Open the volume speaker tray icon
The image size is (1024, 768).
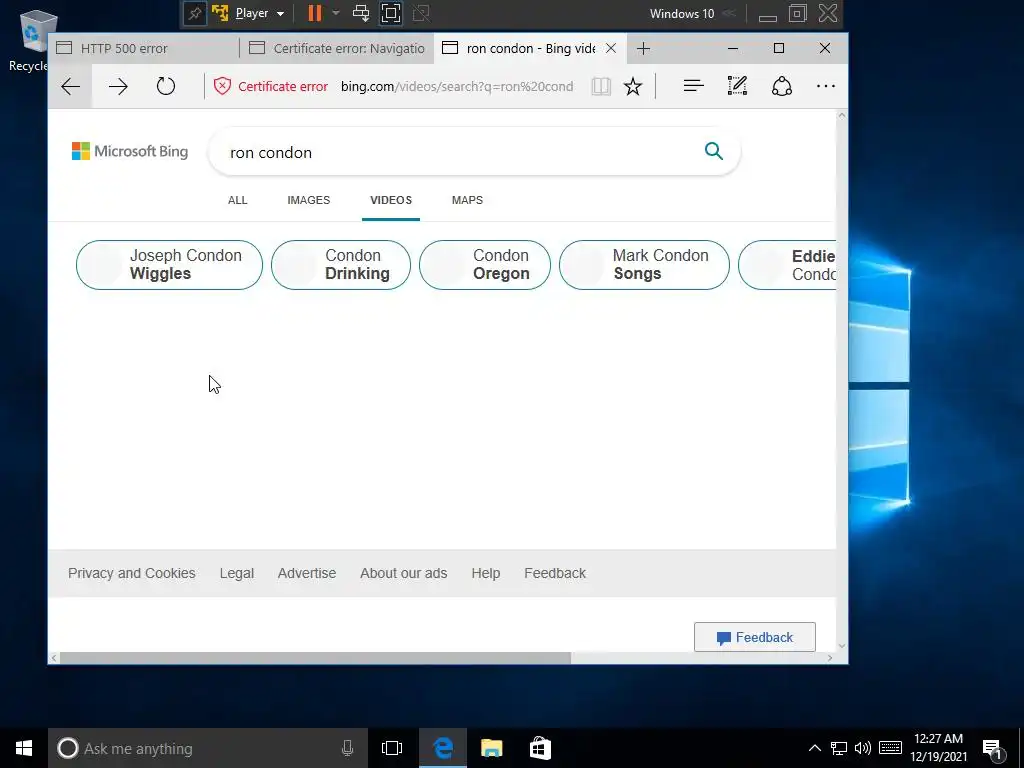click(863, 748)
